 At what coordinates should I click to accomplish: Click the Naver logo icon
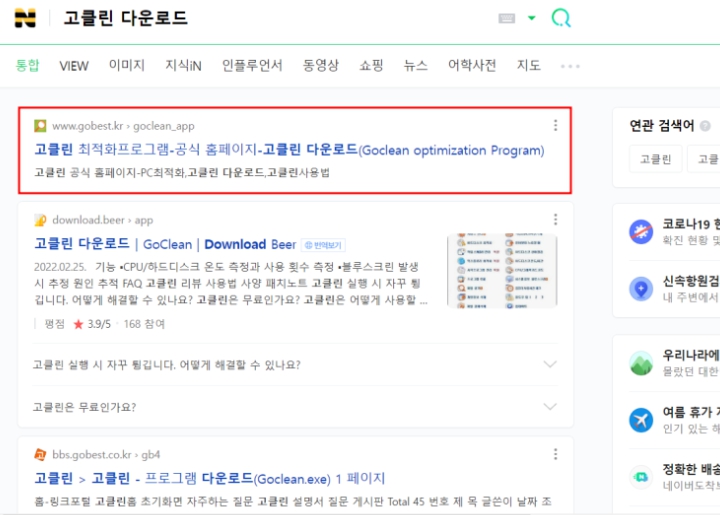(25, 18)
